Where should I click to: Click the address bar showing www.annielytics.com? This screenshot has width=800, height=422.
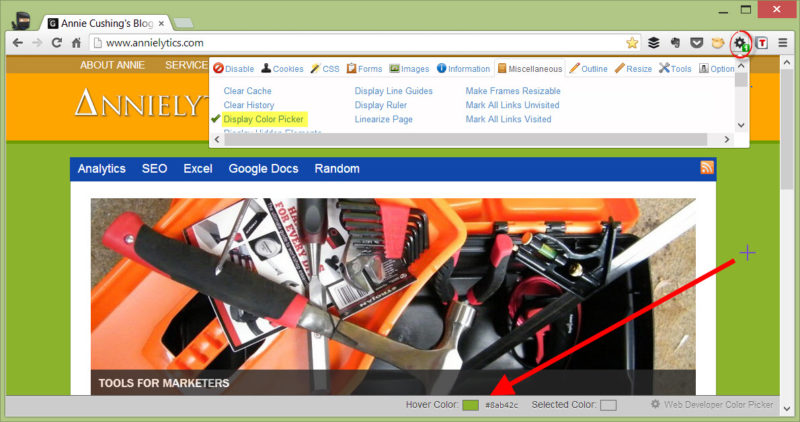tap(350, 43)
